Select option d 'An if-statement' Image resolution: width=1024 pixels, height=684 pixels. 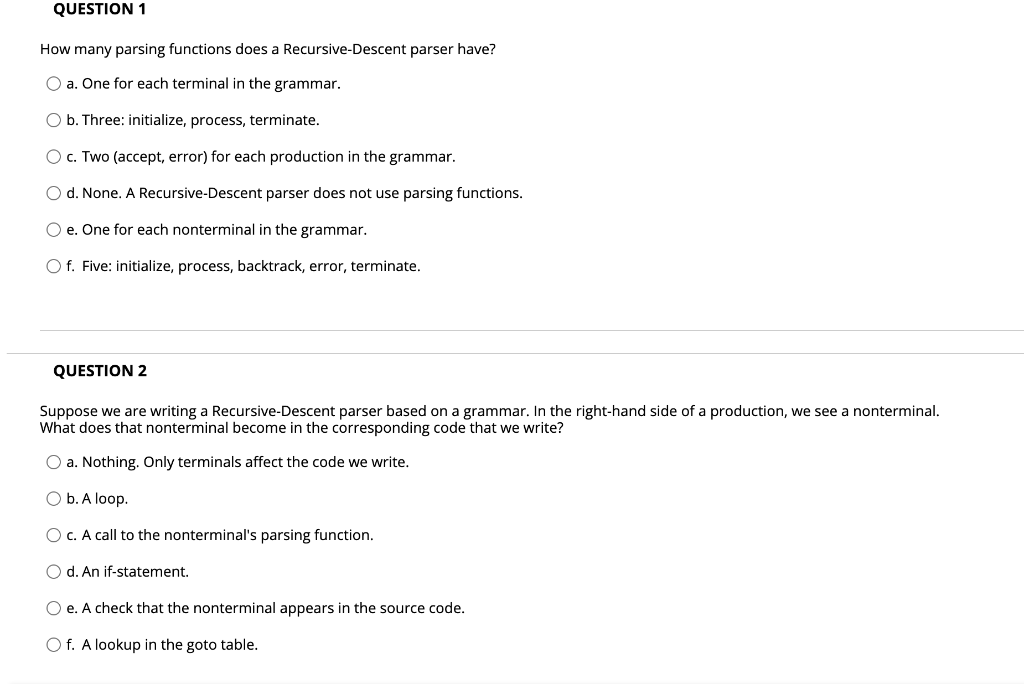pyautogui.click(x=54, y=571)
